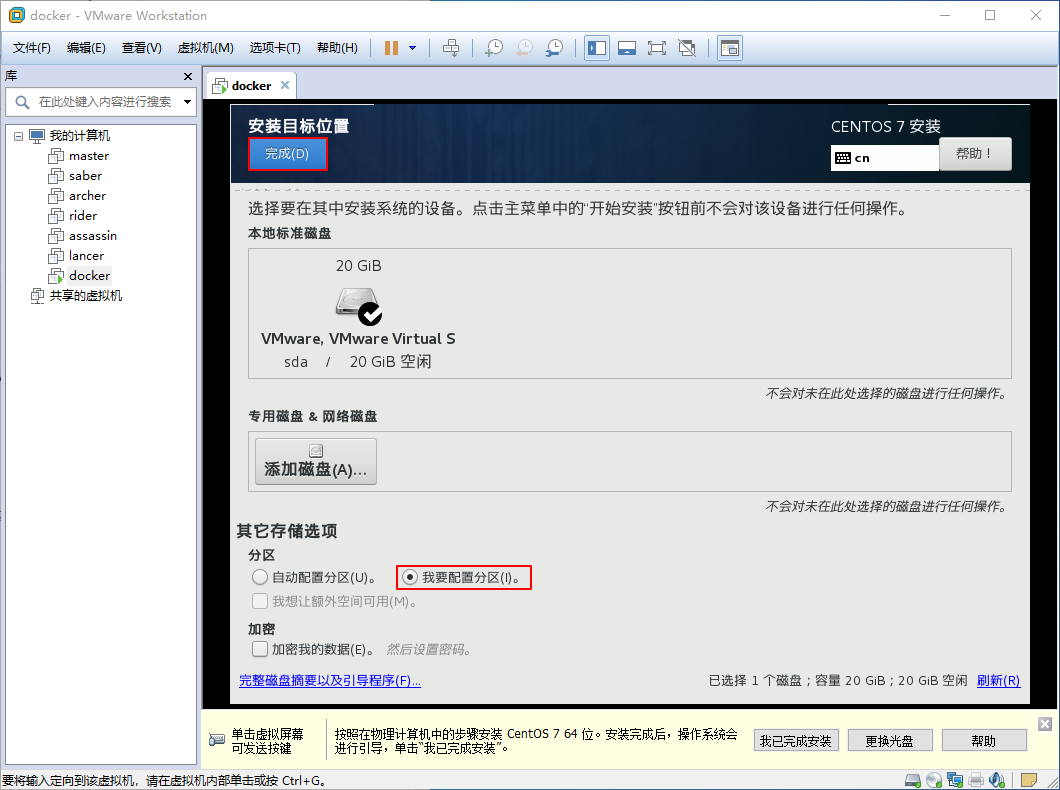The width and height of the screenshot is (1060, 790).
Task: Open the Snapshot Manager
Action: [x=553, y=47]
